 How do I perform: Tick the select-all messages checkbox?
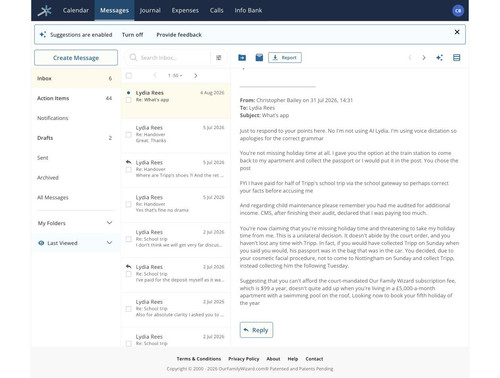point(129,76)
